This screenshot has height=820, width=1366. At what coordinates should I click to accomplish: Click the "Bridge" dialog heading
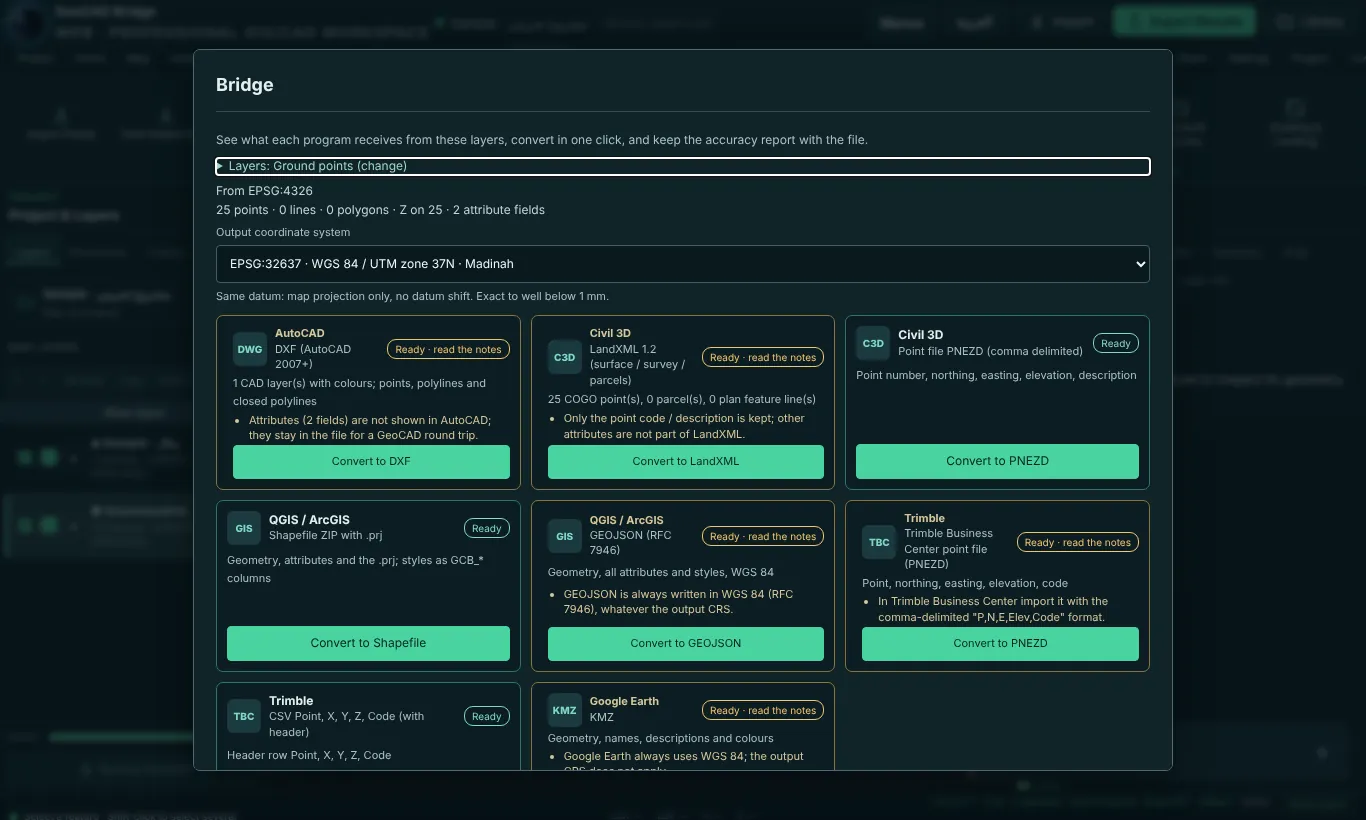245,85
